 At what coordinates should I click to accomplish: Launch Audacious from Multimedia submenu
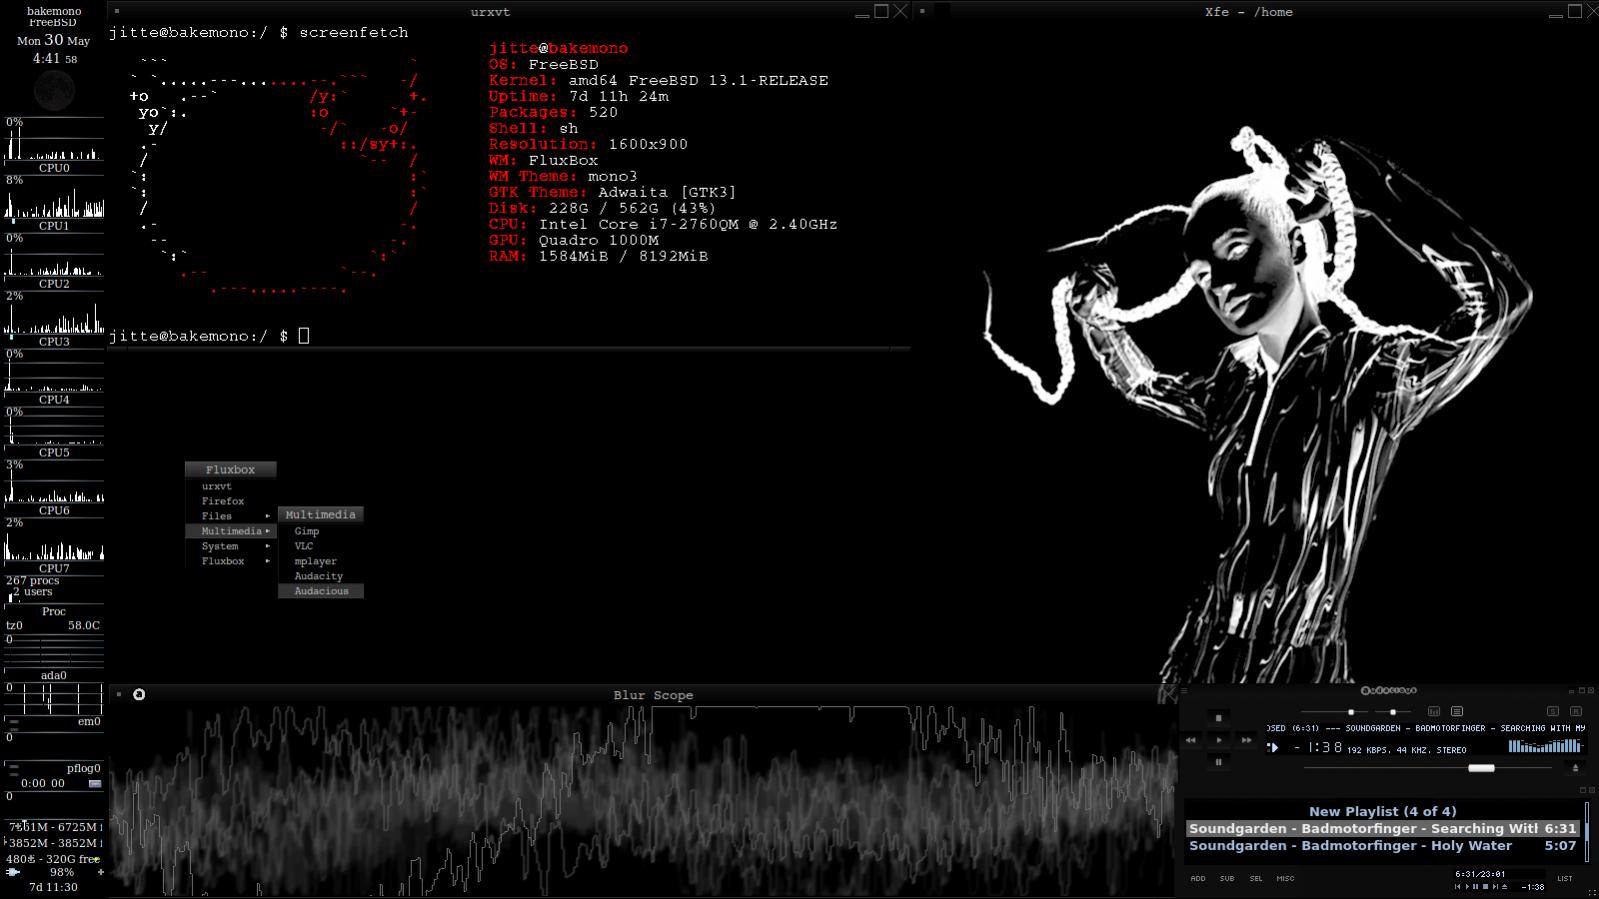(x=320, y=591)
